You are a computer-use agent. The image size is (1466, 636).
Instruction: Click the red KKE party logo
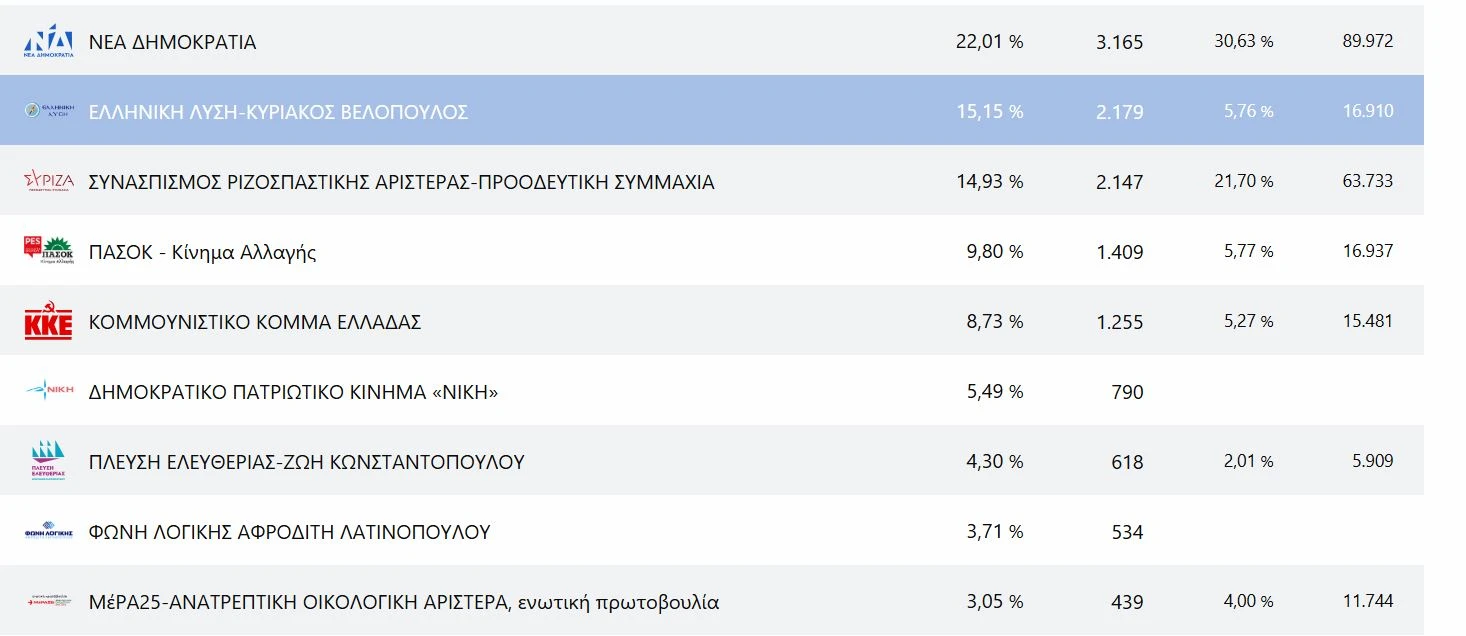tap(48, 322)
